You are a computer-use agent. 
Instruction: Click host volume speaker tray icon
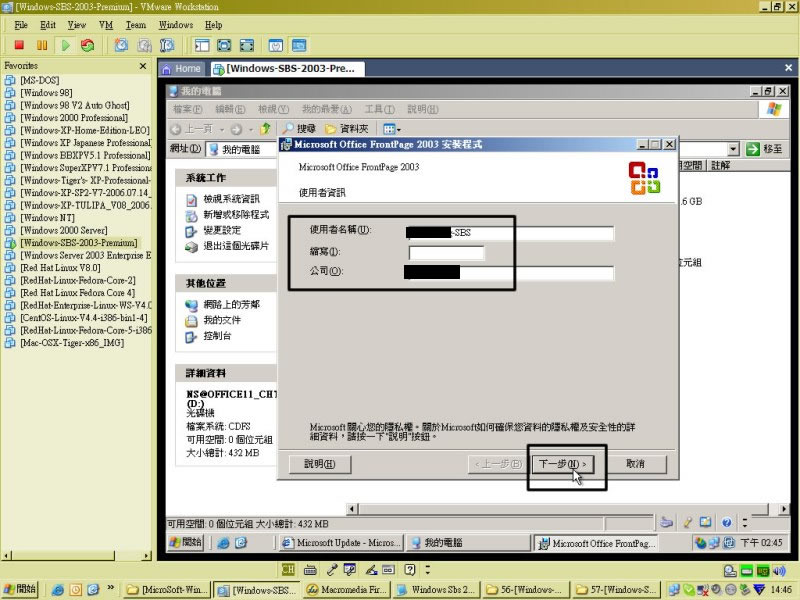[x=779, y=571]
